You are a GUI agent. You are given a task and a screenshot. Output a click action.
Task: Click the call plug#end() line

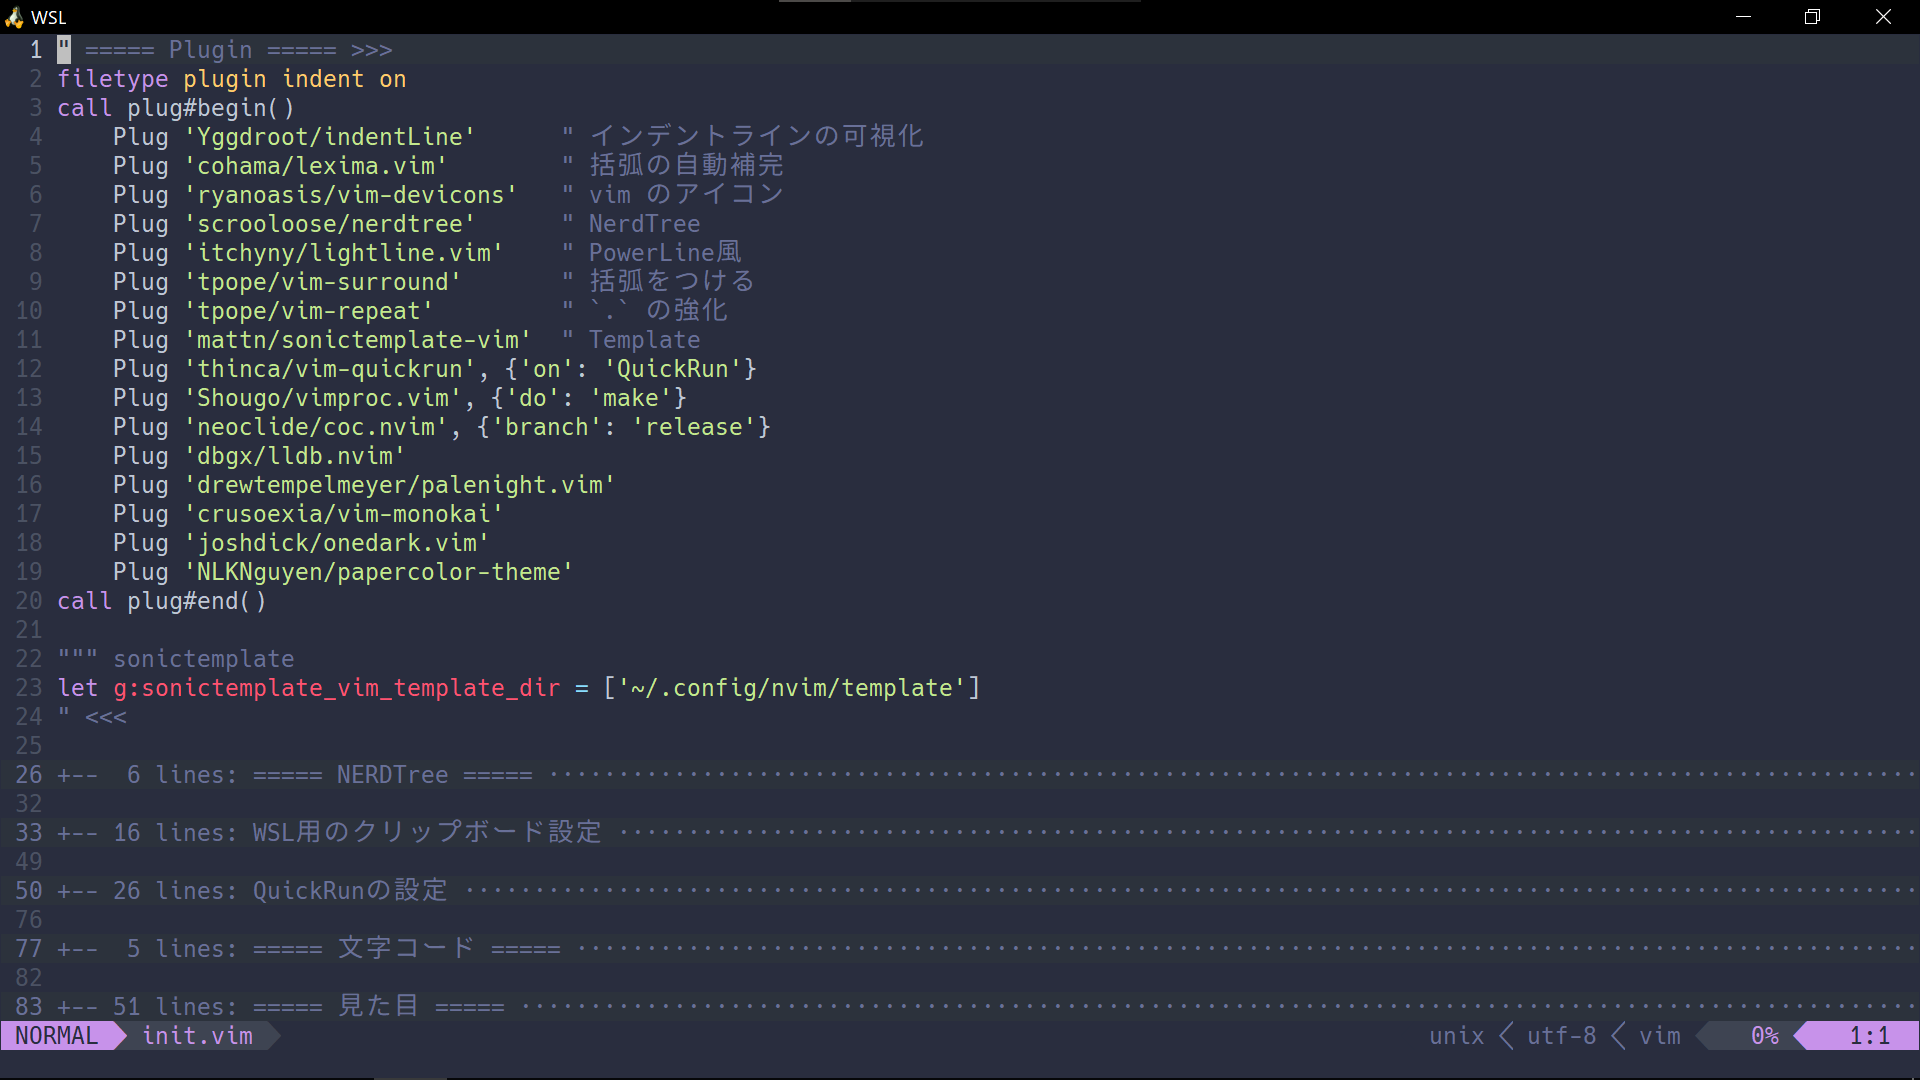pyautogui.click(x=162, y=601)
